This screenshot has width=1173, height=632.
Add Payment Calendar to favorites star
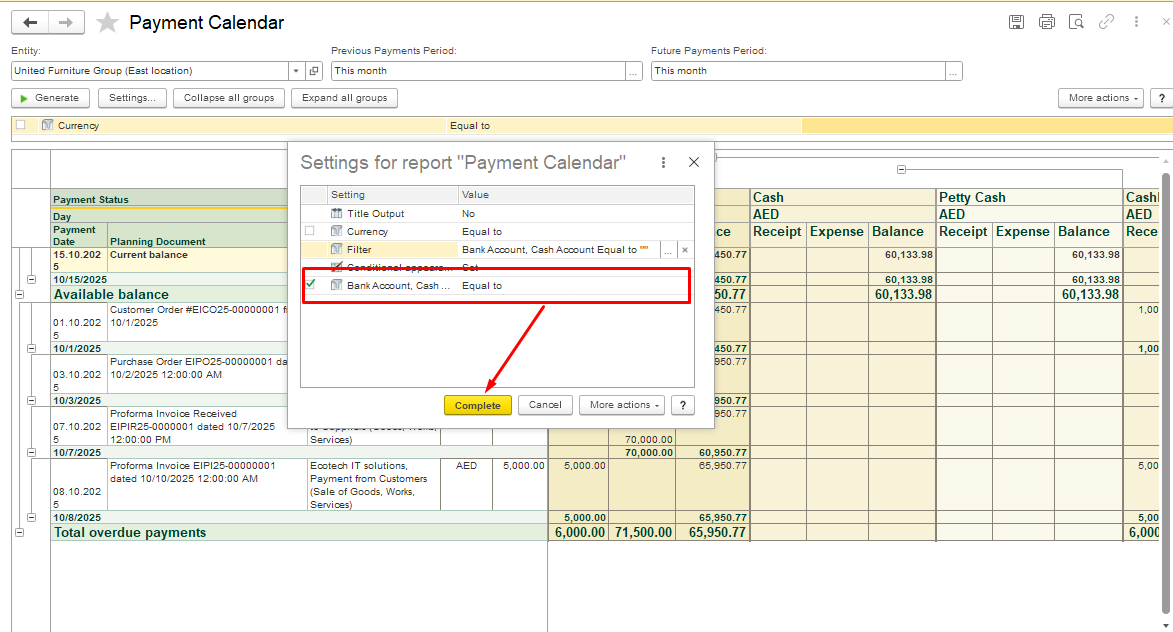tap(107, 23)
